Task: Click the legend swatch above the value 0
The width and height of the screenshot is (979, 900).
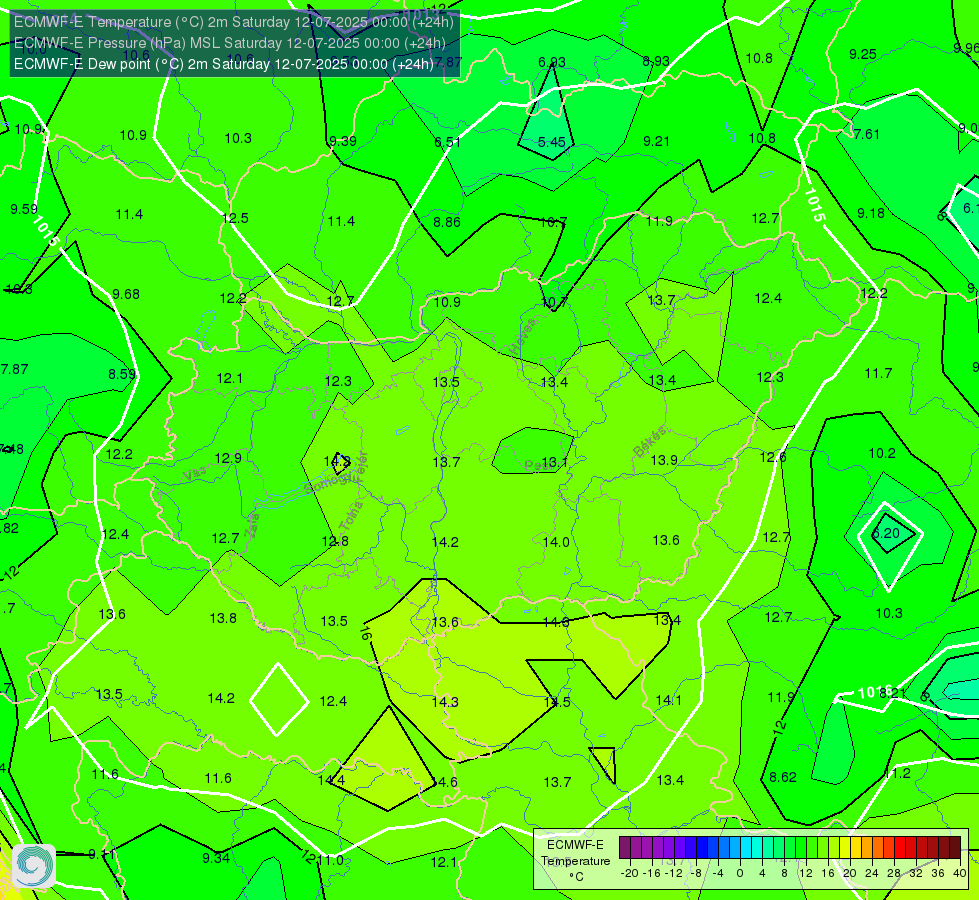Action: click(734, 848)
